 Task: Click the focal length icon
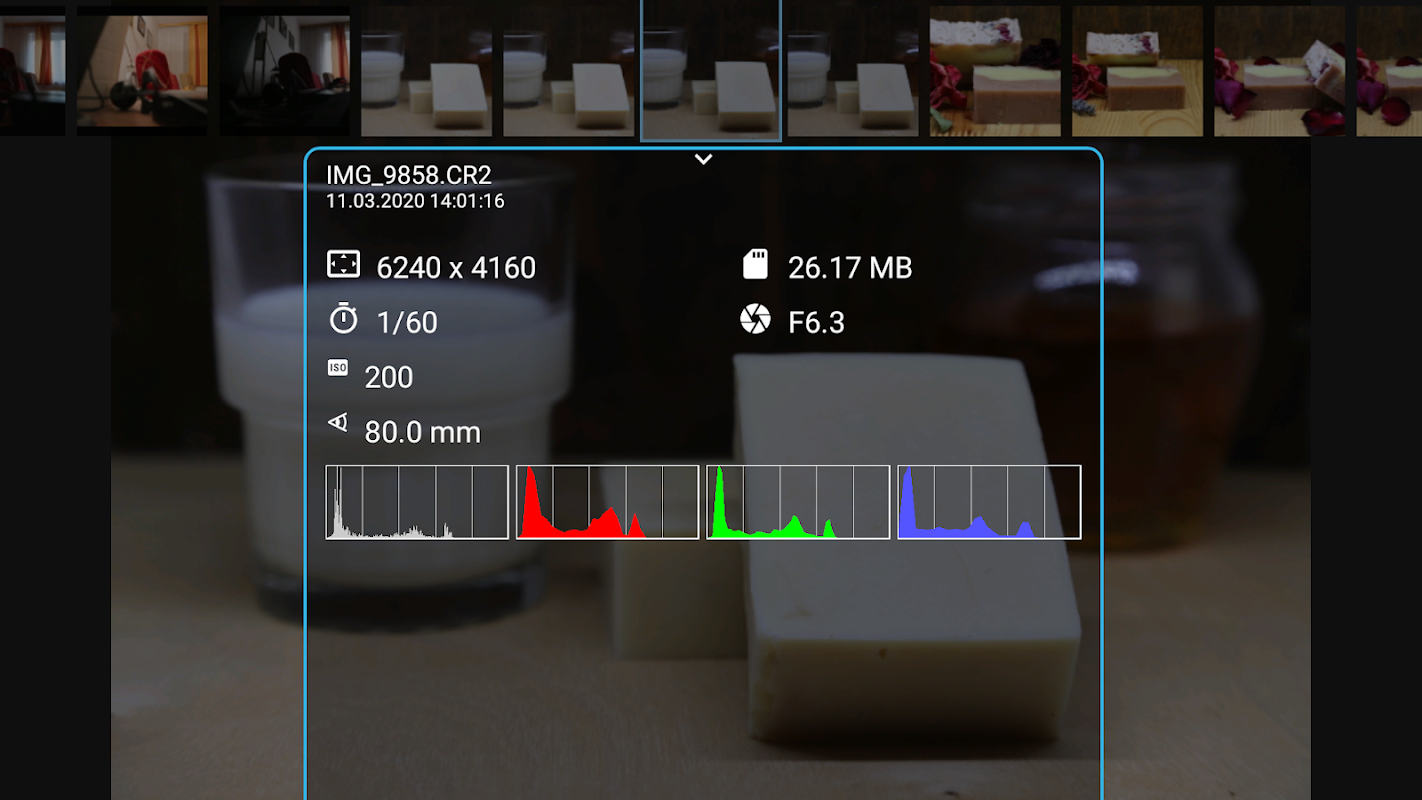click(338, 424)
